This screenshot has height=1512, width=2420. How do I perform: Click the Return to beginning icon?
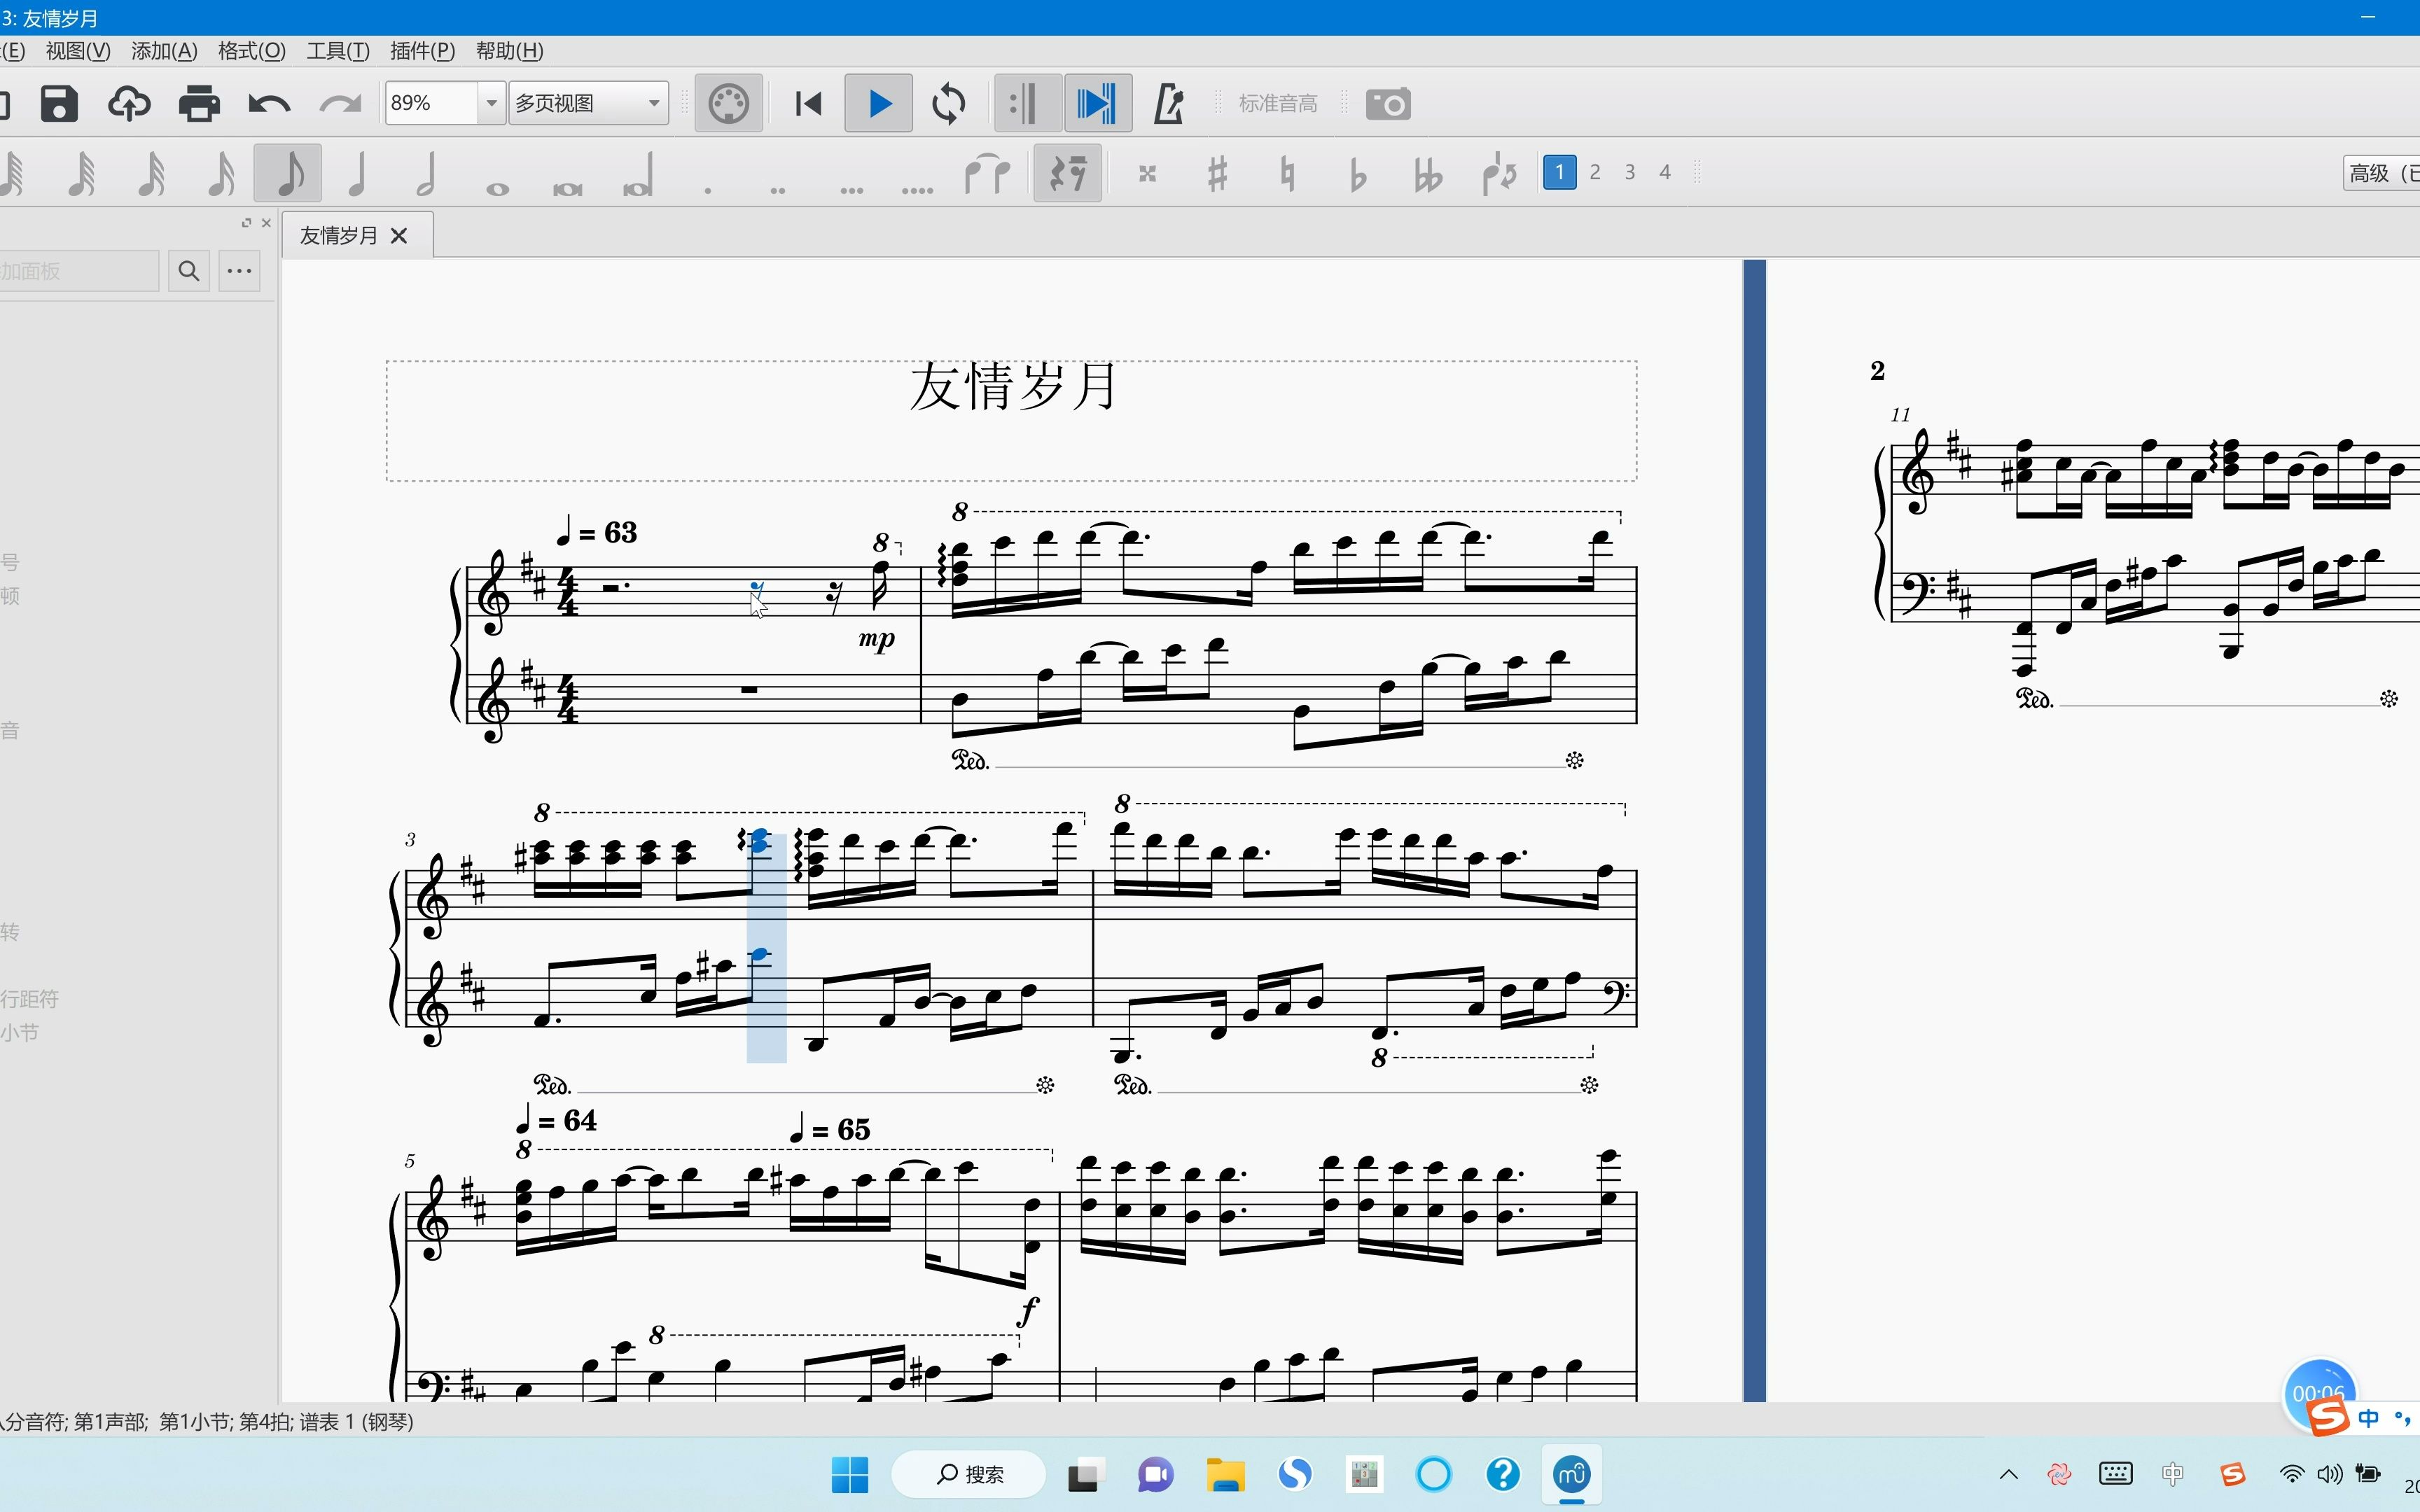click(x=807, y=104)
